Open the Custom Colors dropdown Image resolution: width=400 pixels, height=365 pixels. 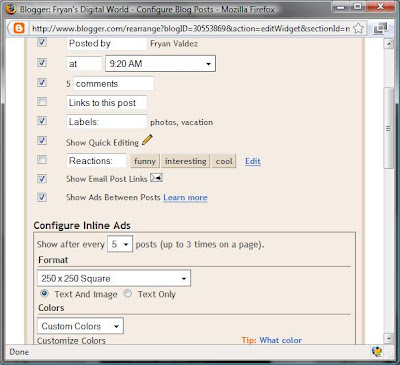pyautogui.click(x=80, y=326)
